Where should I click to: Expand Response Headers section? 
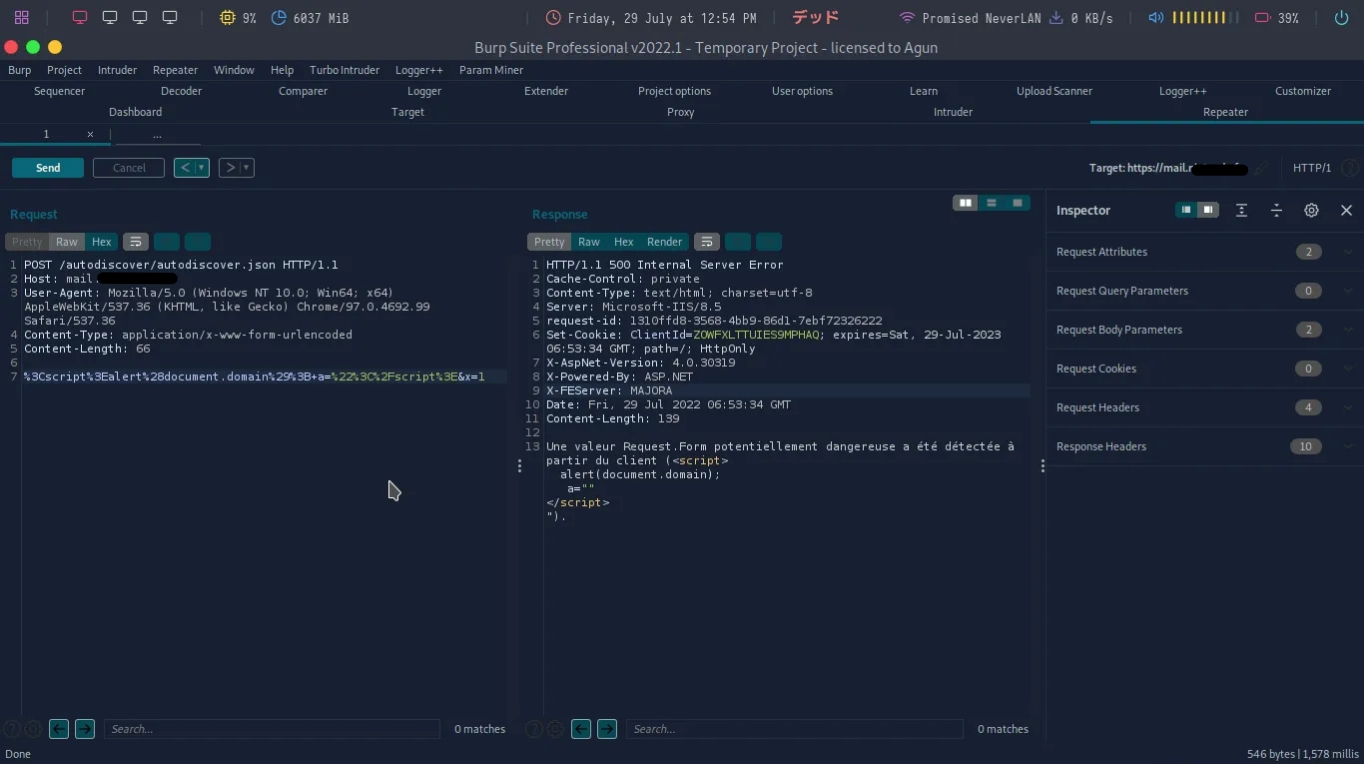coord(1204,447)
